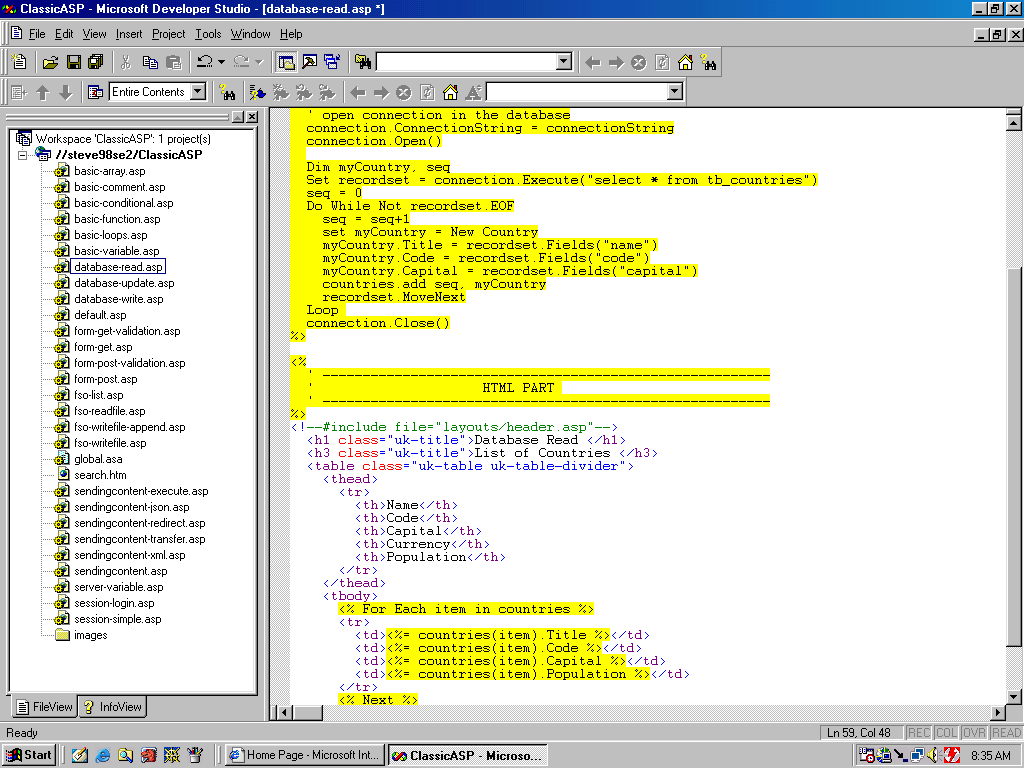Open the Tools menu
This screenshot has width=1024, height=768.
[208, 34]
